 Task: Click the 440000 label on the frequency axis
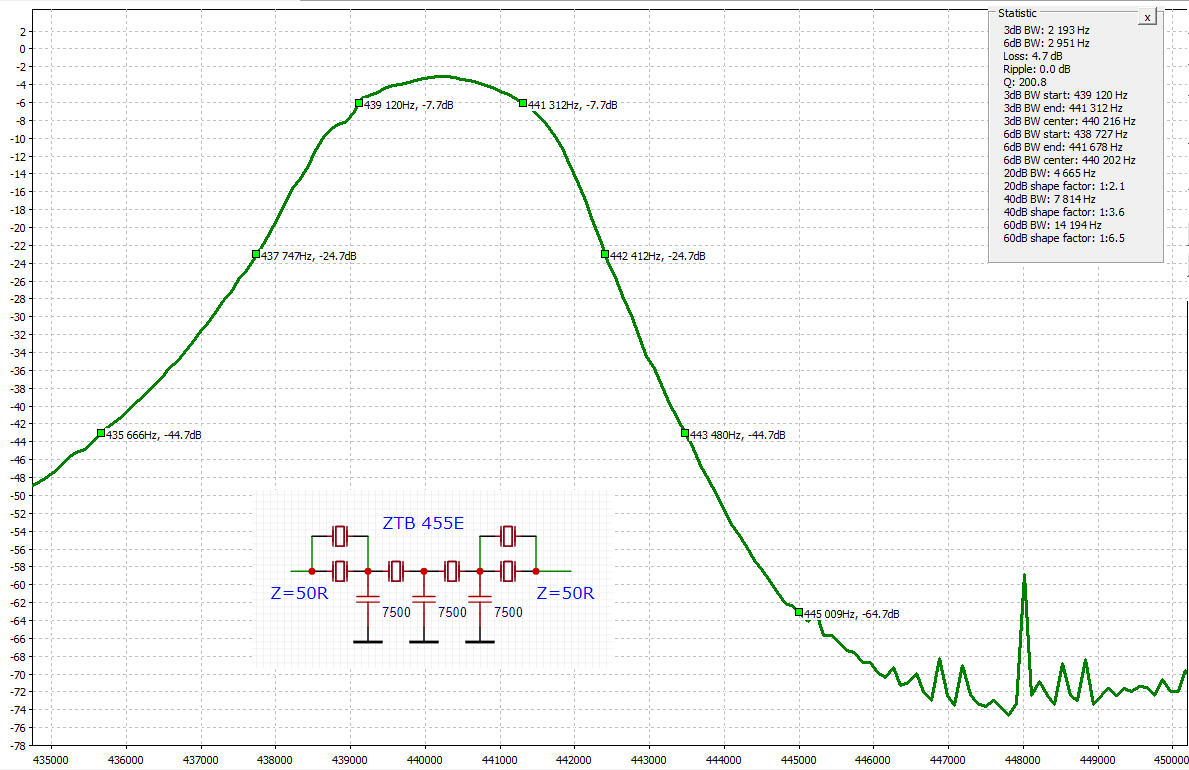click(x=425, y=758)
